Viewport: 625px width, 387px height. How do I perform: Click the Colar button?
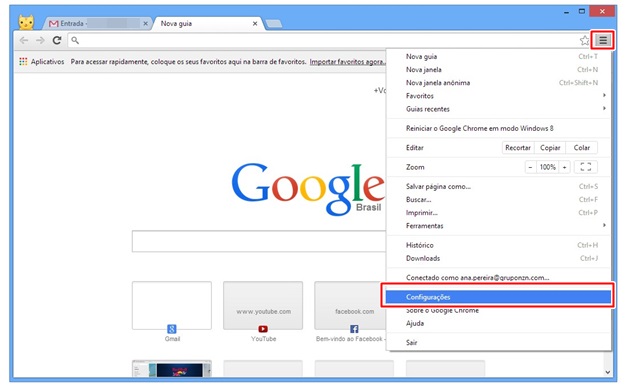click(582, 147)
